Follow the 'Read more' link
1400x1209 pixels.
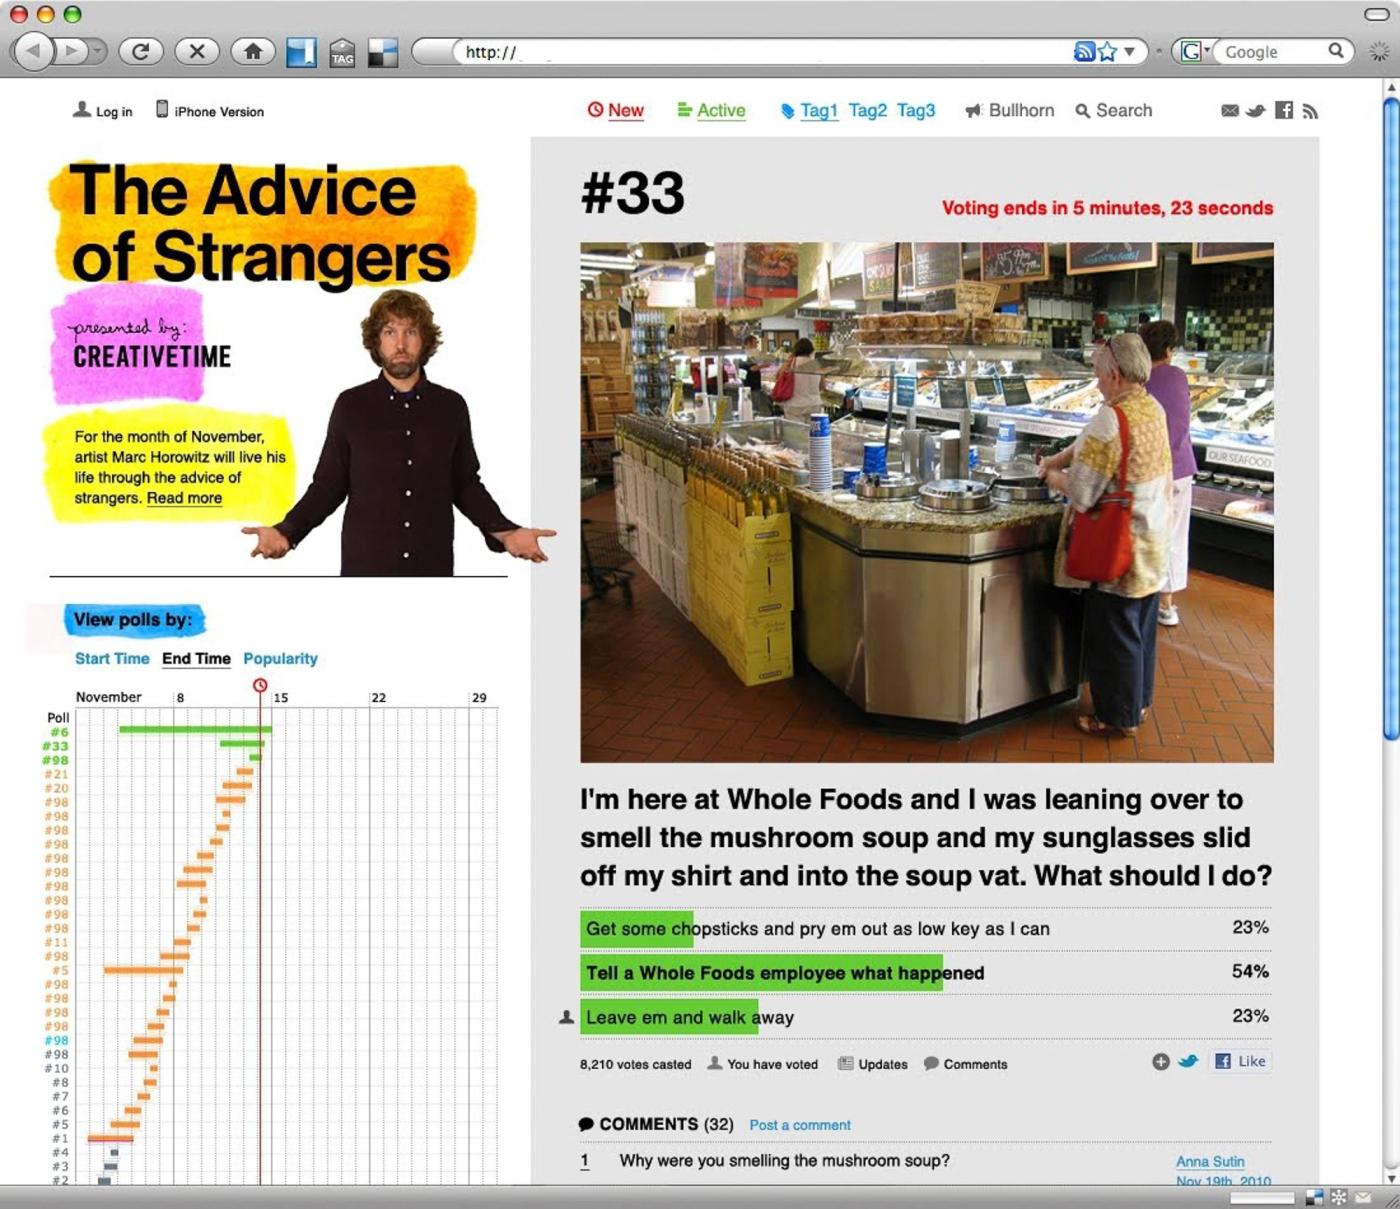[x=184, y=498]
